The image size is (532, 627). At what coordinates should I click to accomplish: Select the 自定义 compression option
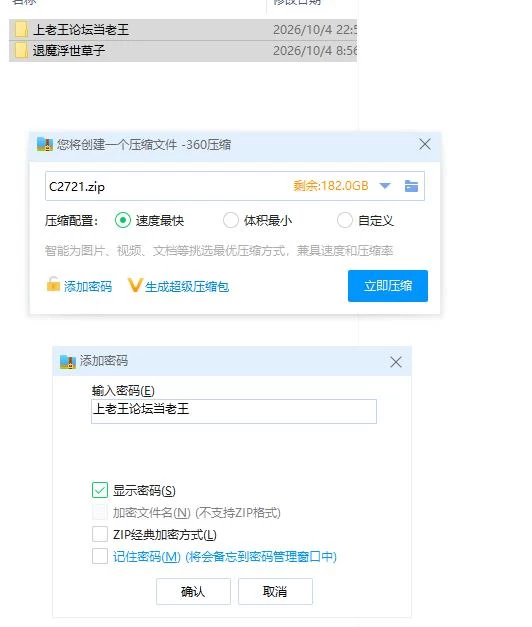344,220
